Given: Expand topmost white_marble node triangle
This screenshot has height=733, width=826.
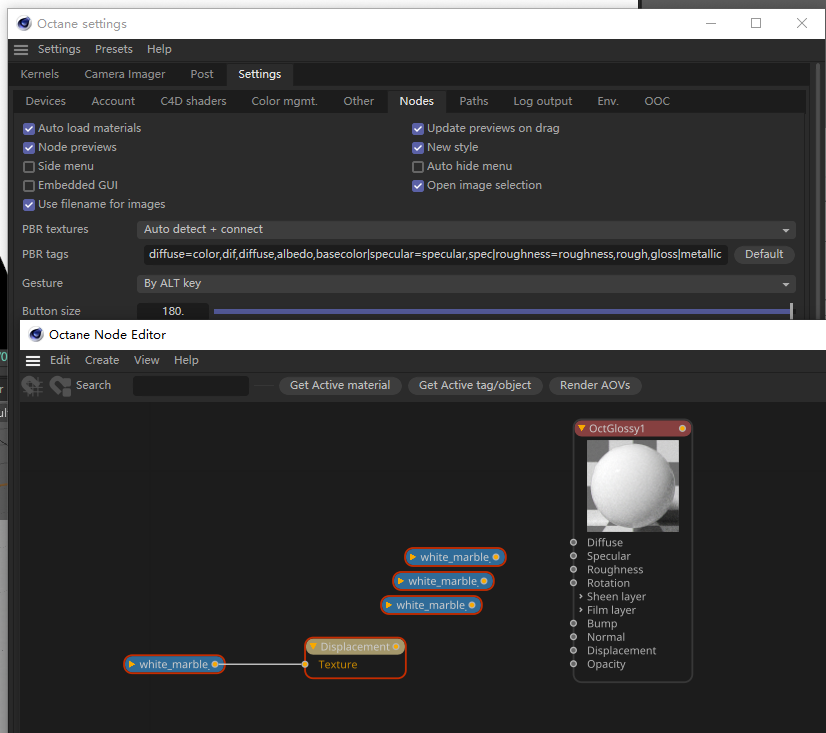Looking at the screenshot, I should click(x=412, y=557).
